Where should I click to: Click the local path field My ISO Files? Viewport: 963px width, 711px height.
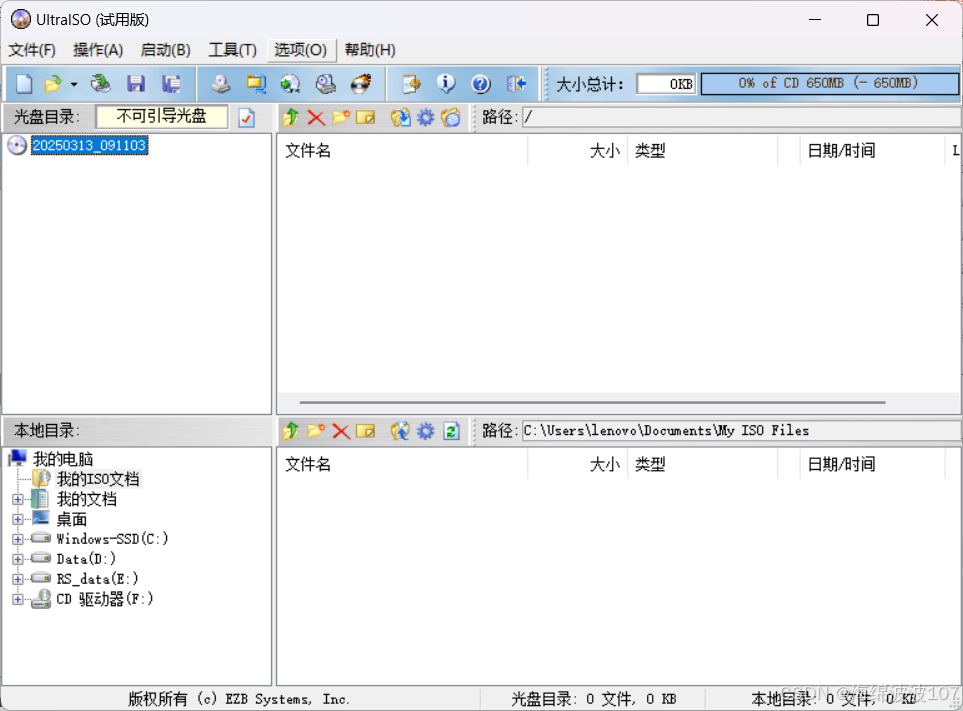[742, 431]
